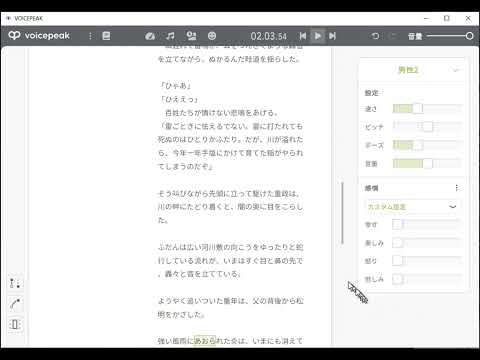Jump to start with skip-back button
Image resolution: width=480 pixels, height=360 pixels.
[x=303, y=36]
